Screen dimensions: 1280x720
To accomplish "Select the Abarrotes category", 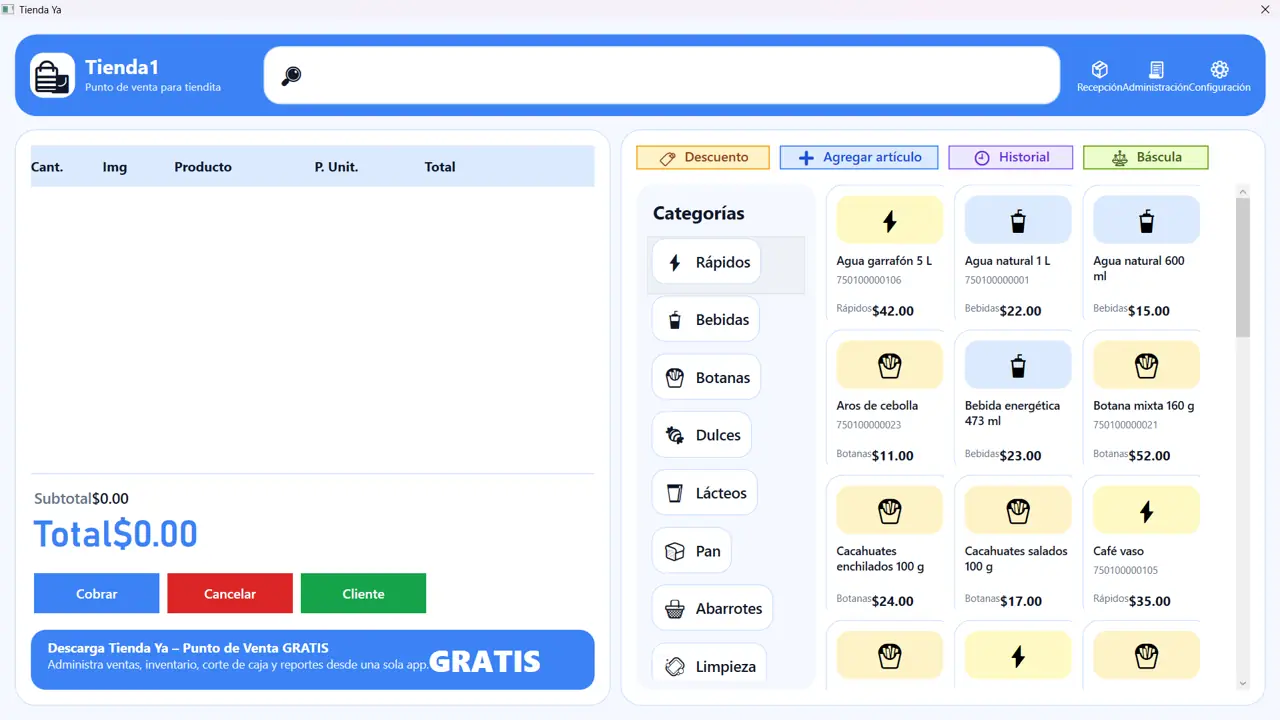I will click(x=712, y=608).
